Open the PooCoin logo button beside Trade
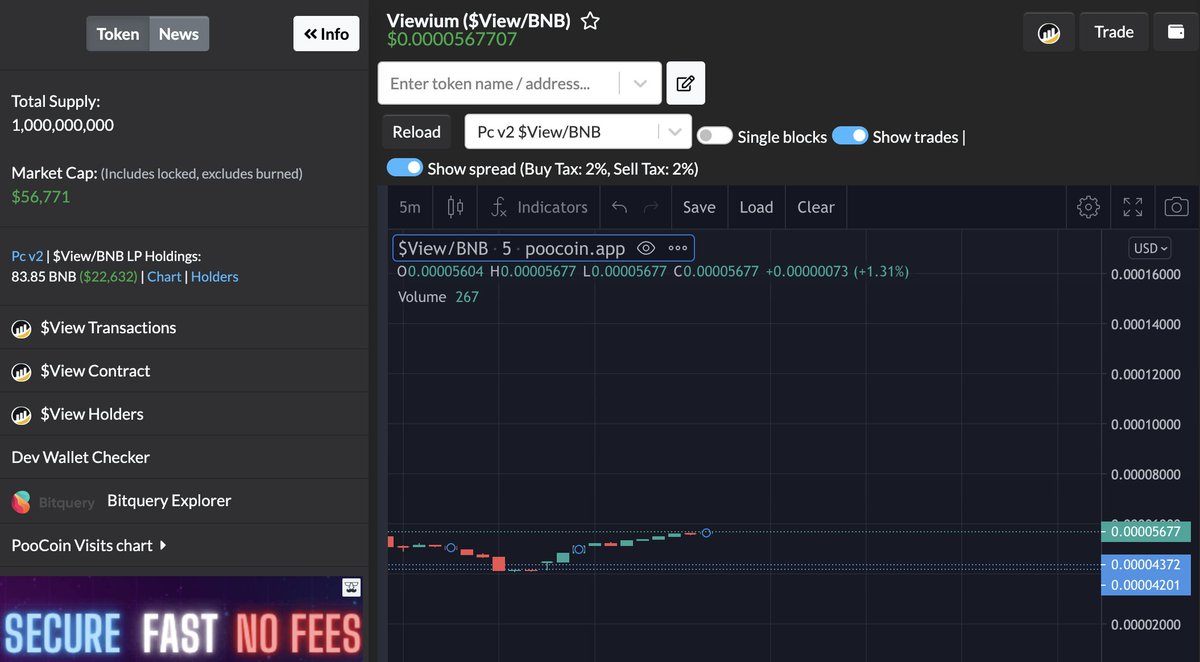 (x=1049, y=32)
